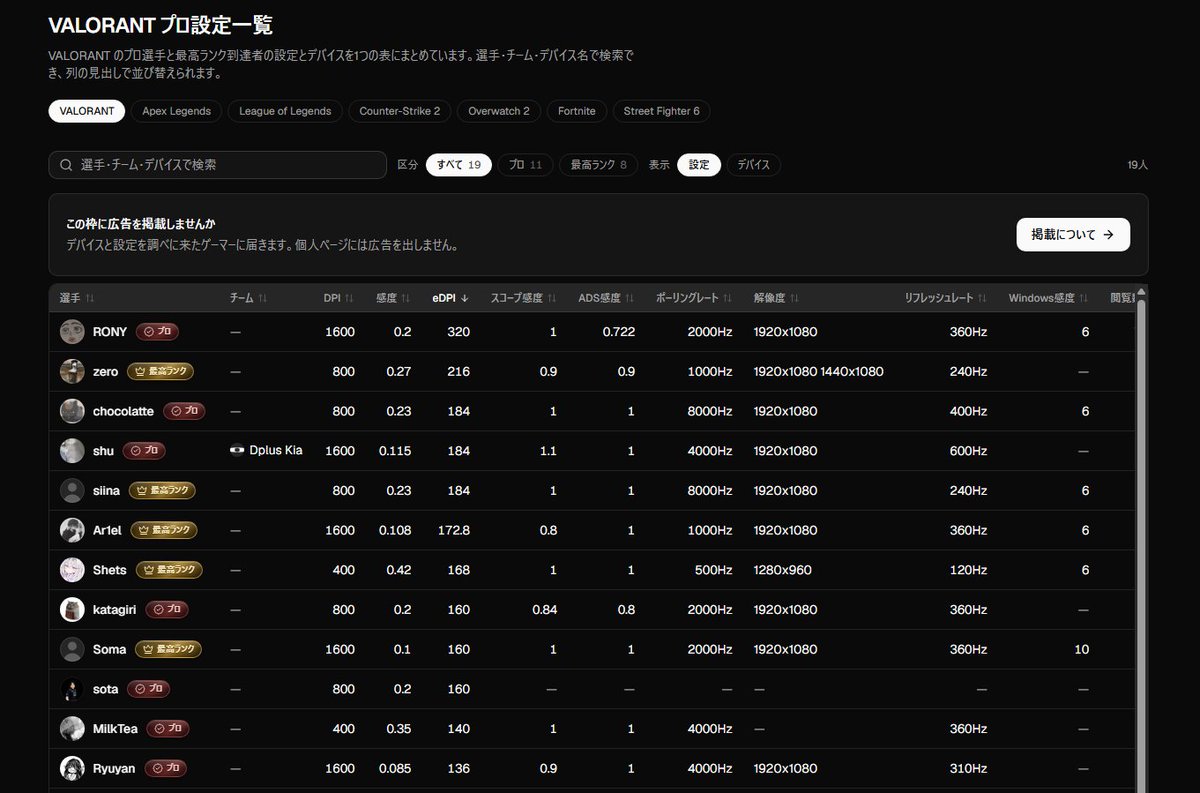1200x793 pixels.
Task: Click sota's eDPI value 160
Action: point(458,689)
